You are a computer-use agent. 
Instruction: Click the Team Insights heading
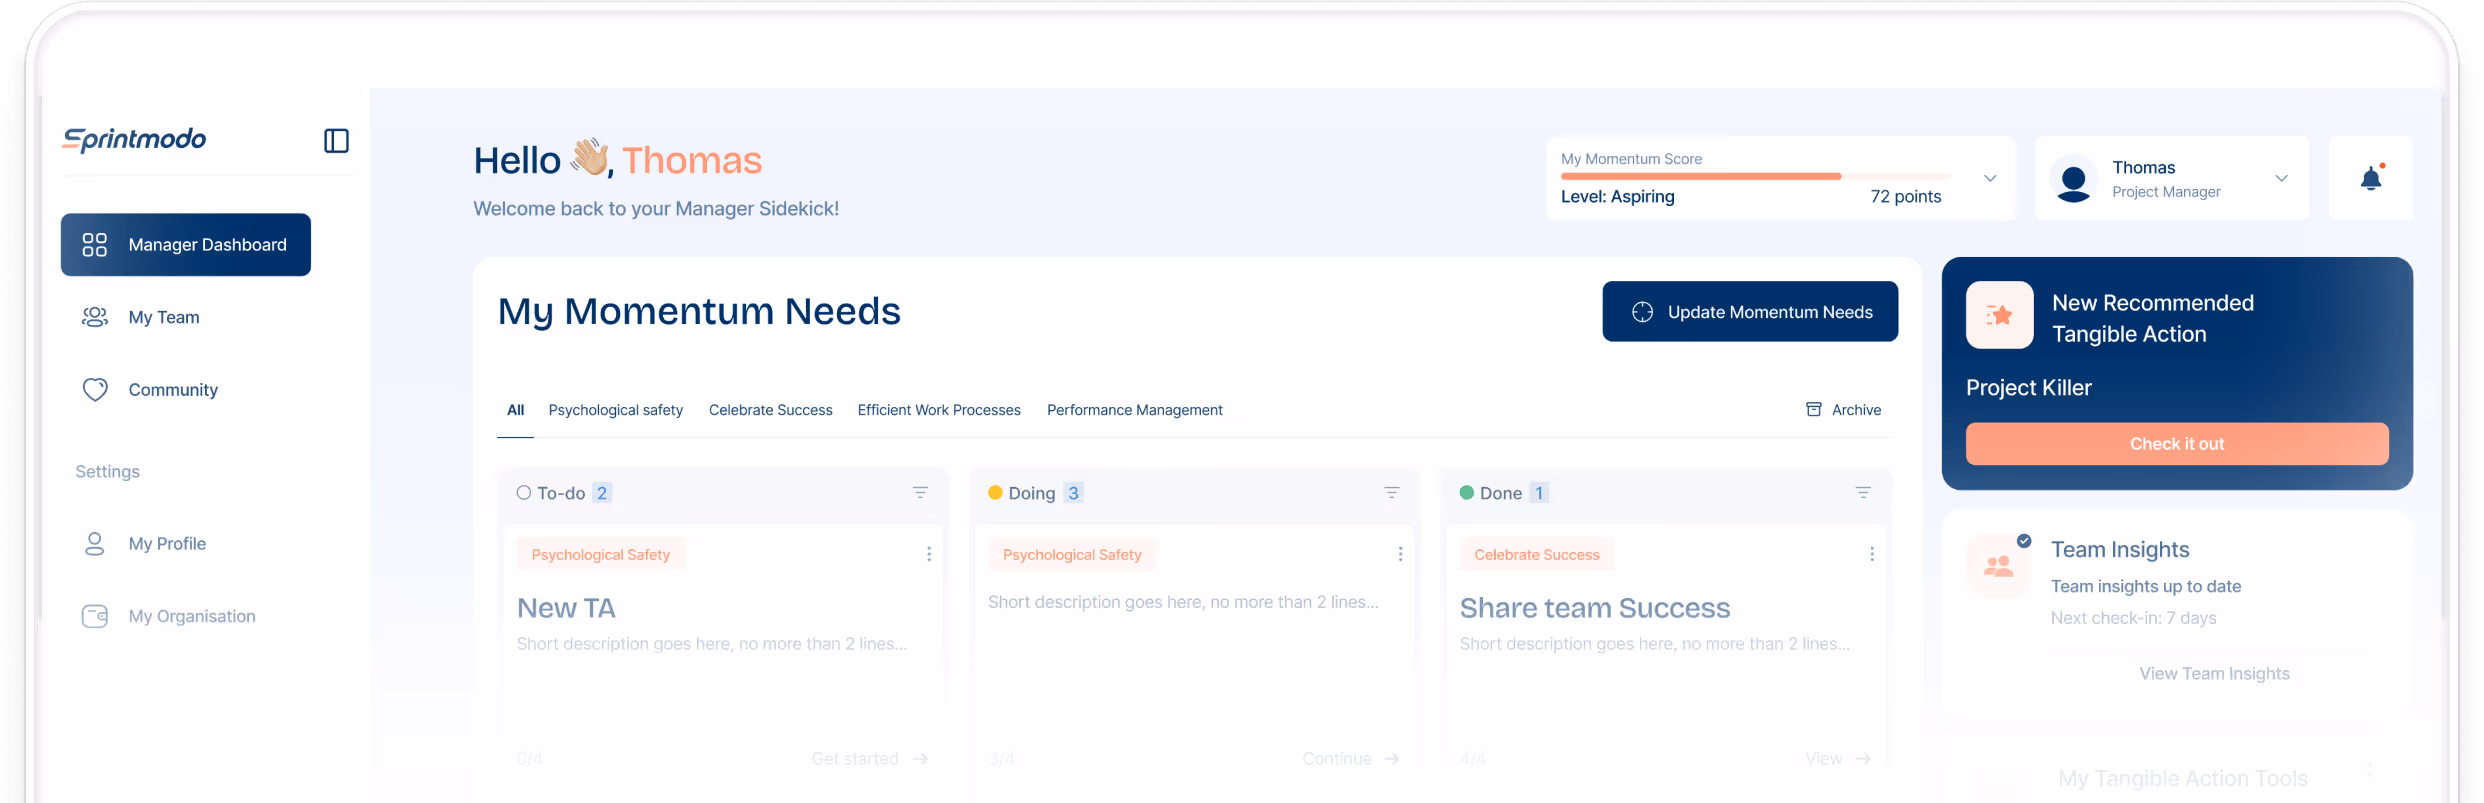(x=2120, y=550)
